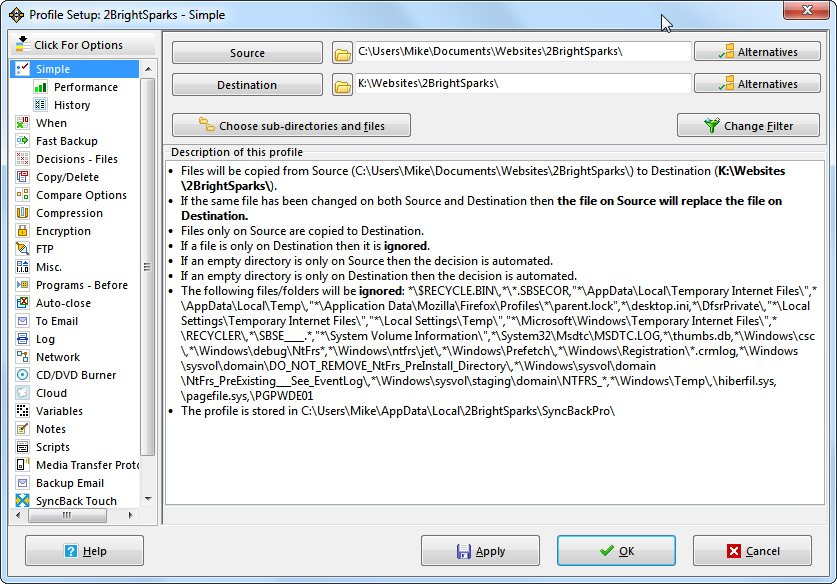Click sidebar horizontal scrollbar right arrow
The width and height of the screenshot is (837, 584).
click(x=131, y=515)
